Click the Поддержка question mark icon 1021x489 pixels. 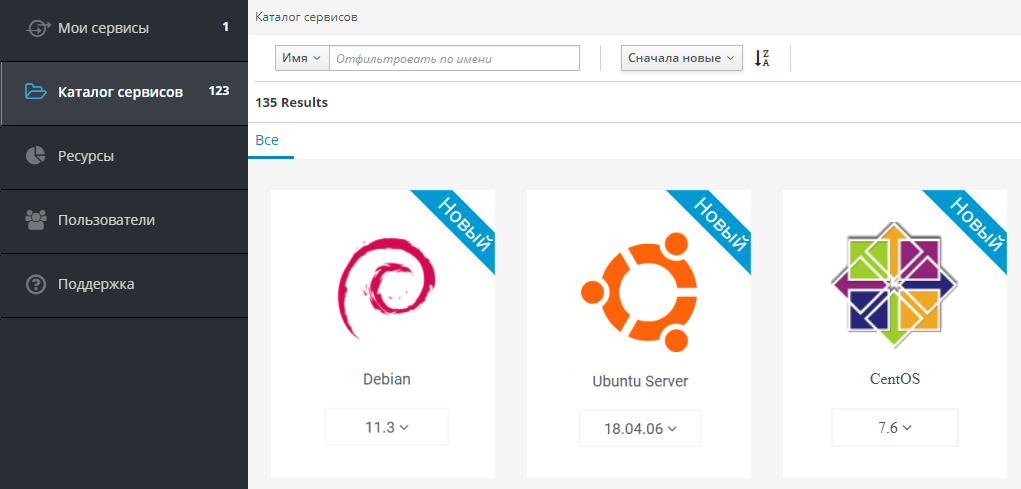(x=36, y=284)
